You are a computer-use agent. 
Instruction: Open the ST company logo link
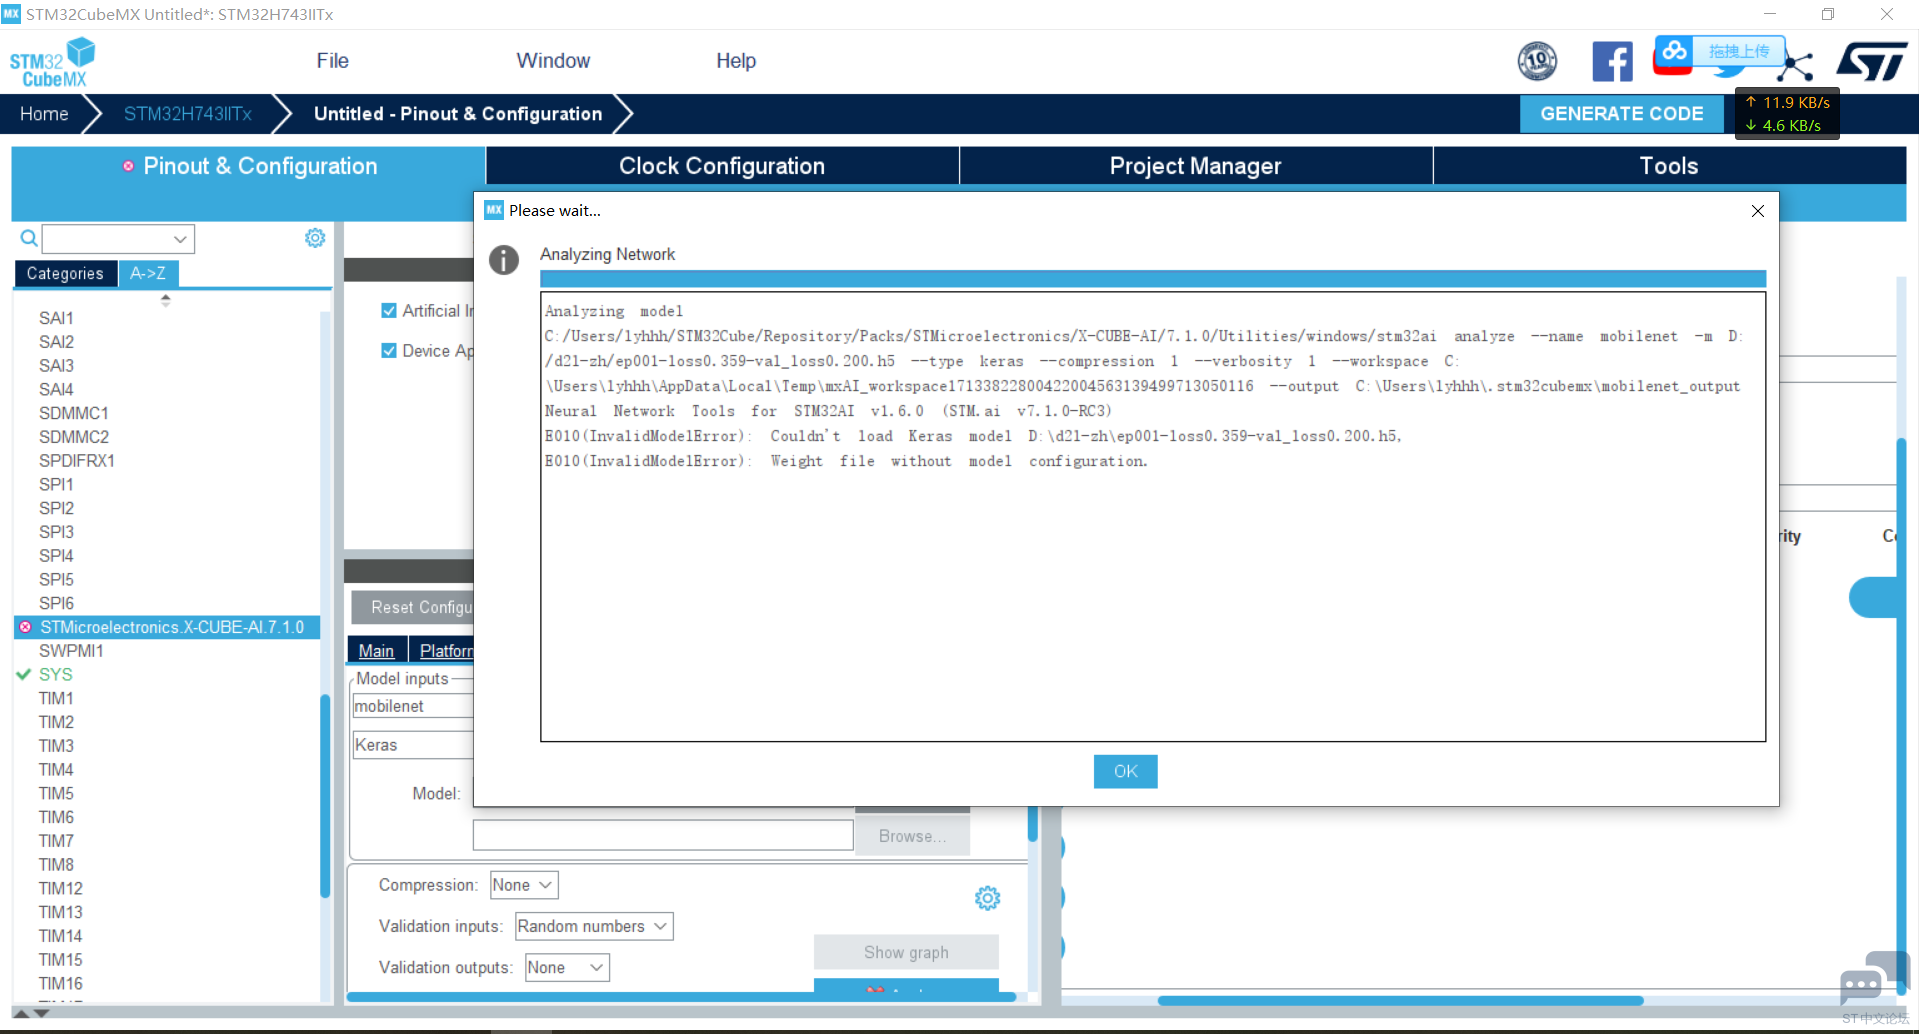click(1872, 61)
